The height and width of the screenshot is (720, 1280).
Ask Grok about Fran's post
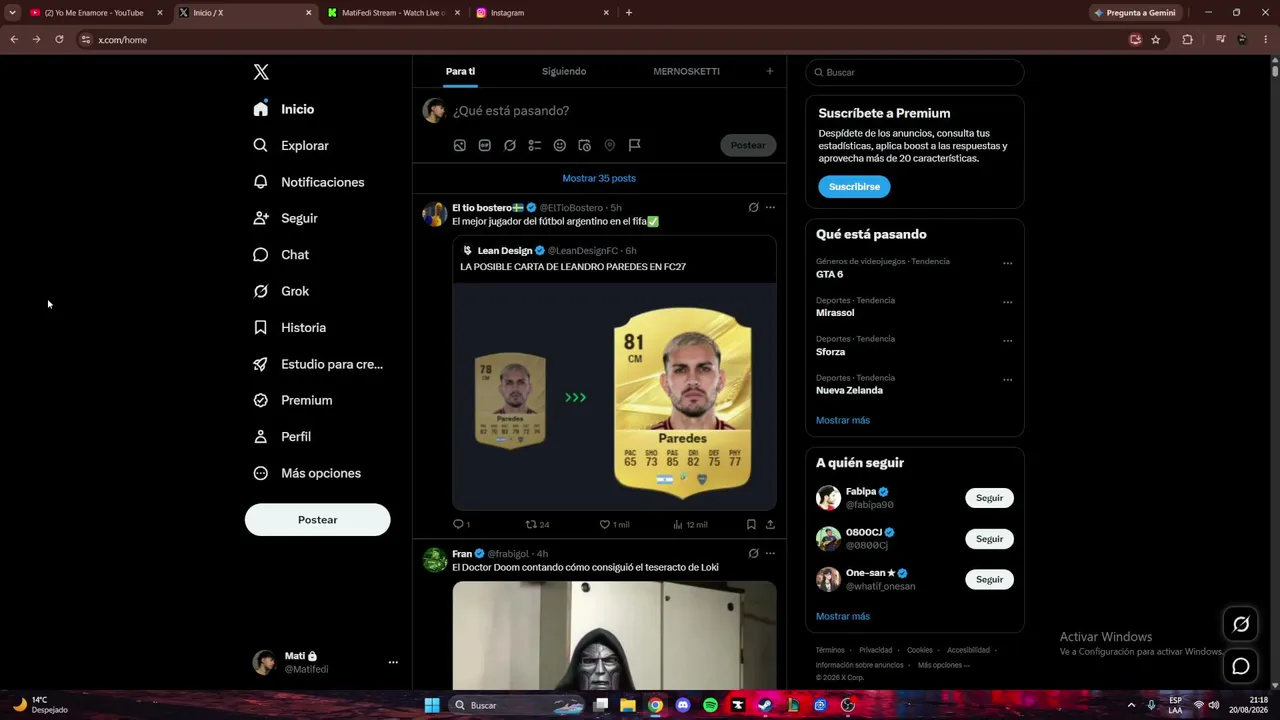coord(753,553)
